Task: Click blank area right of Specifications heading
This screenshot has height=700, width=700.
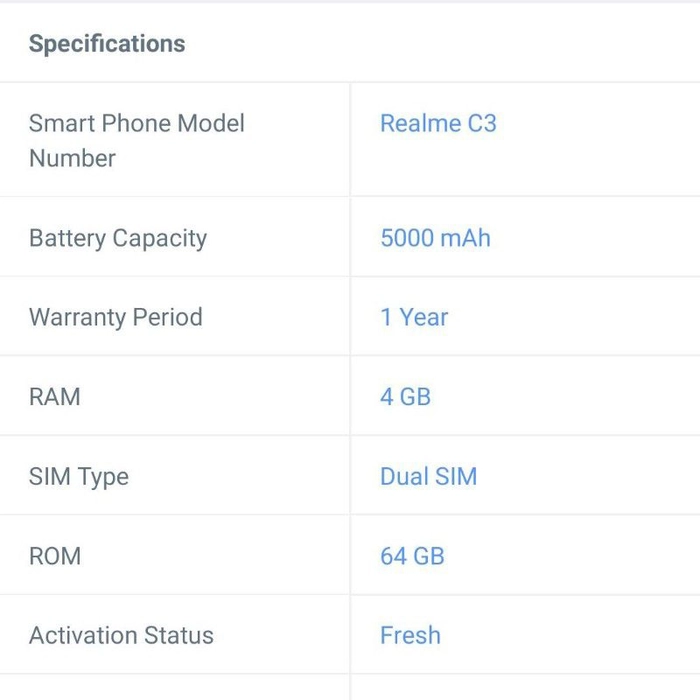Action: click(442, 44)
